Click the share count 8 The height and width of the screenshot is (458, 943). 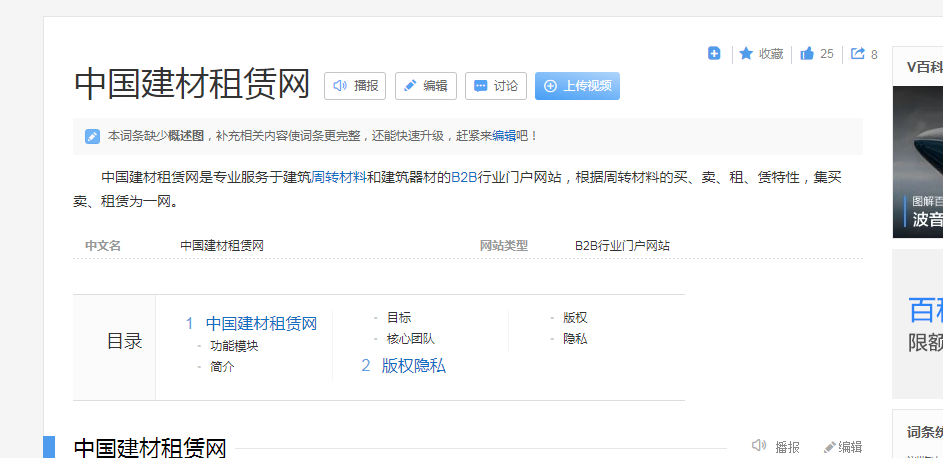point(874,55)
